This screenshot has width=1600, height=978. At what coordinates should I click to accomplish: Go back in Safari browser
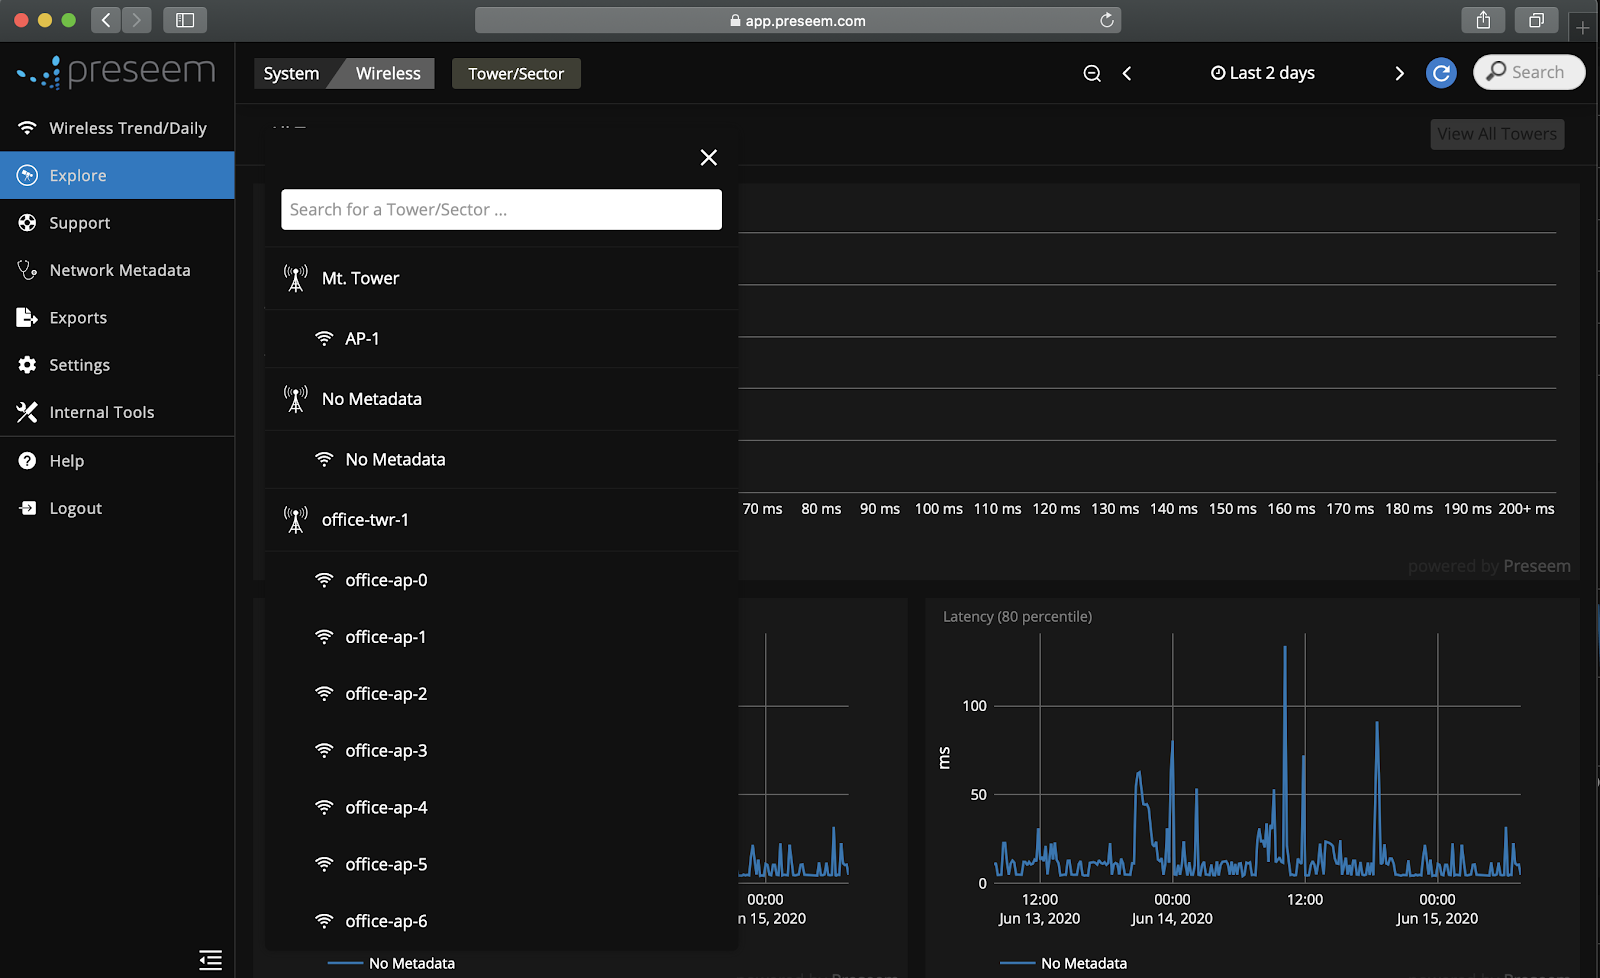(105, 20)
